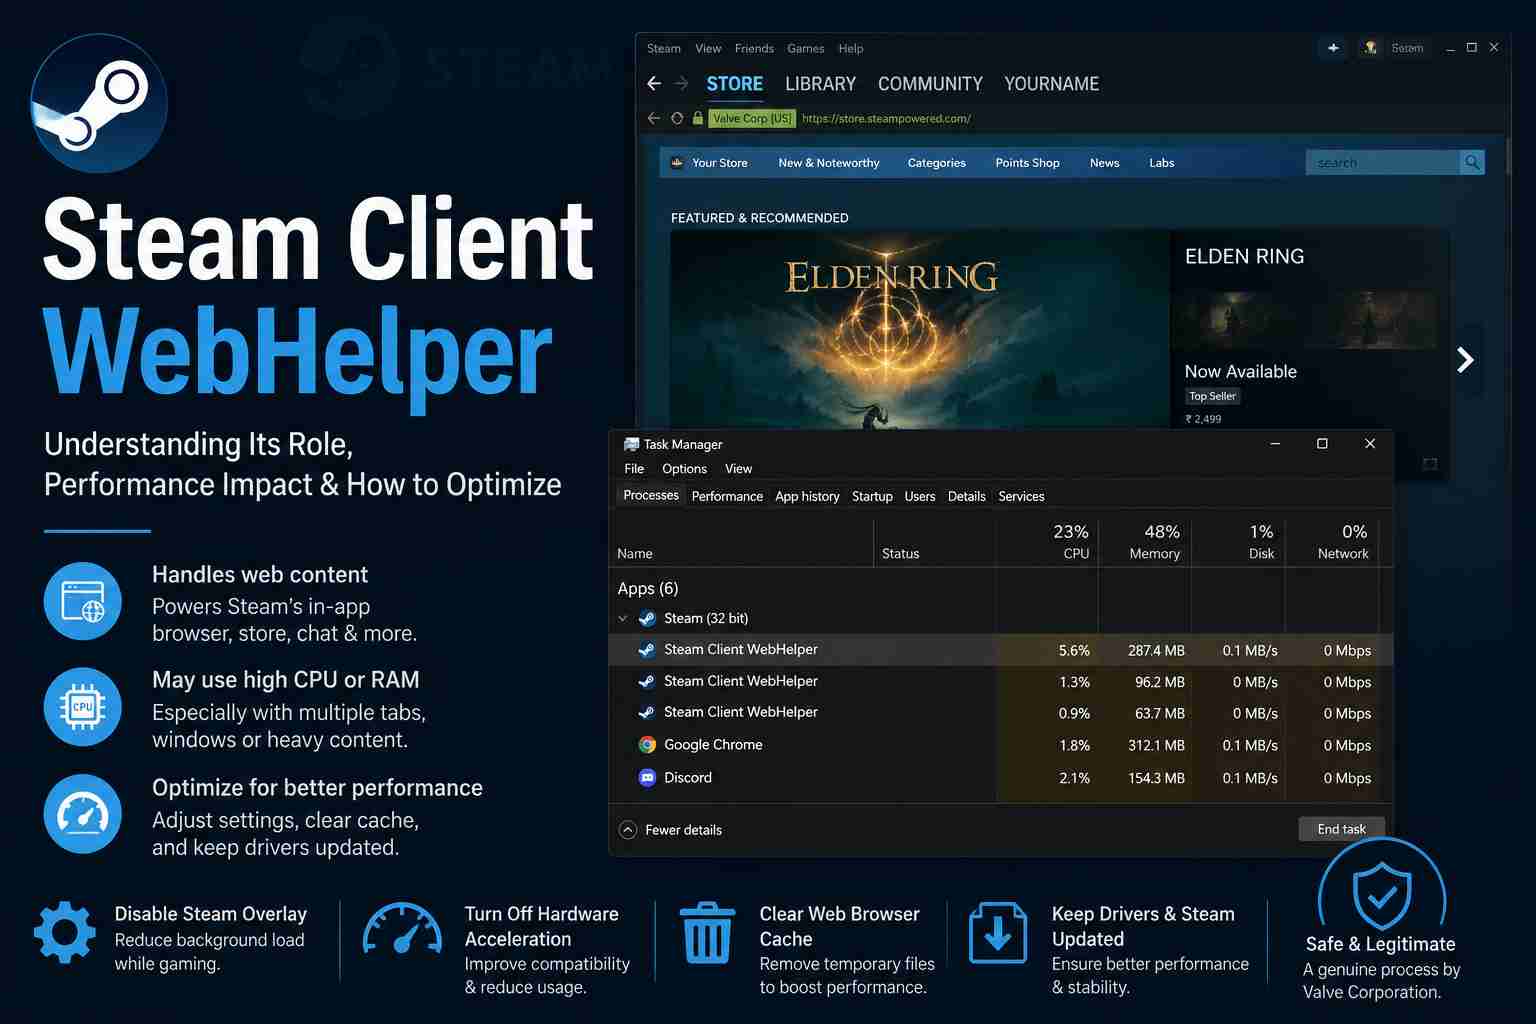Collapse view with Fewer details

point(671,830)
